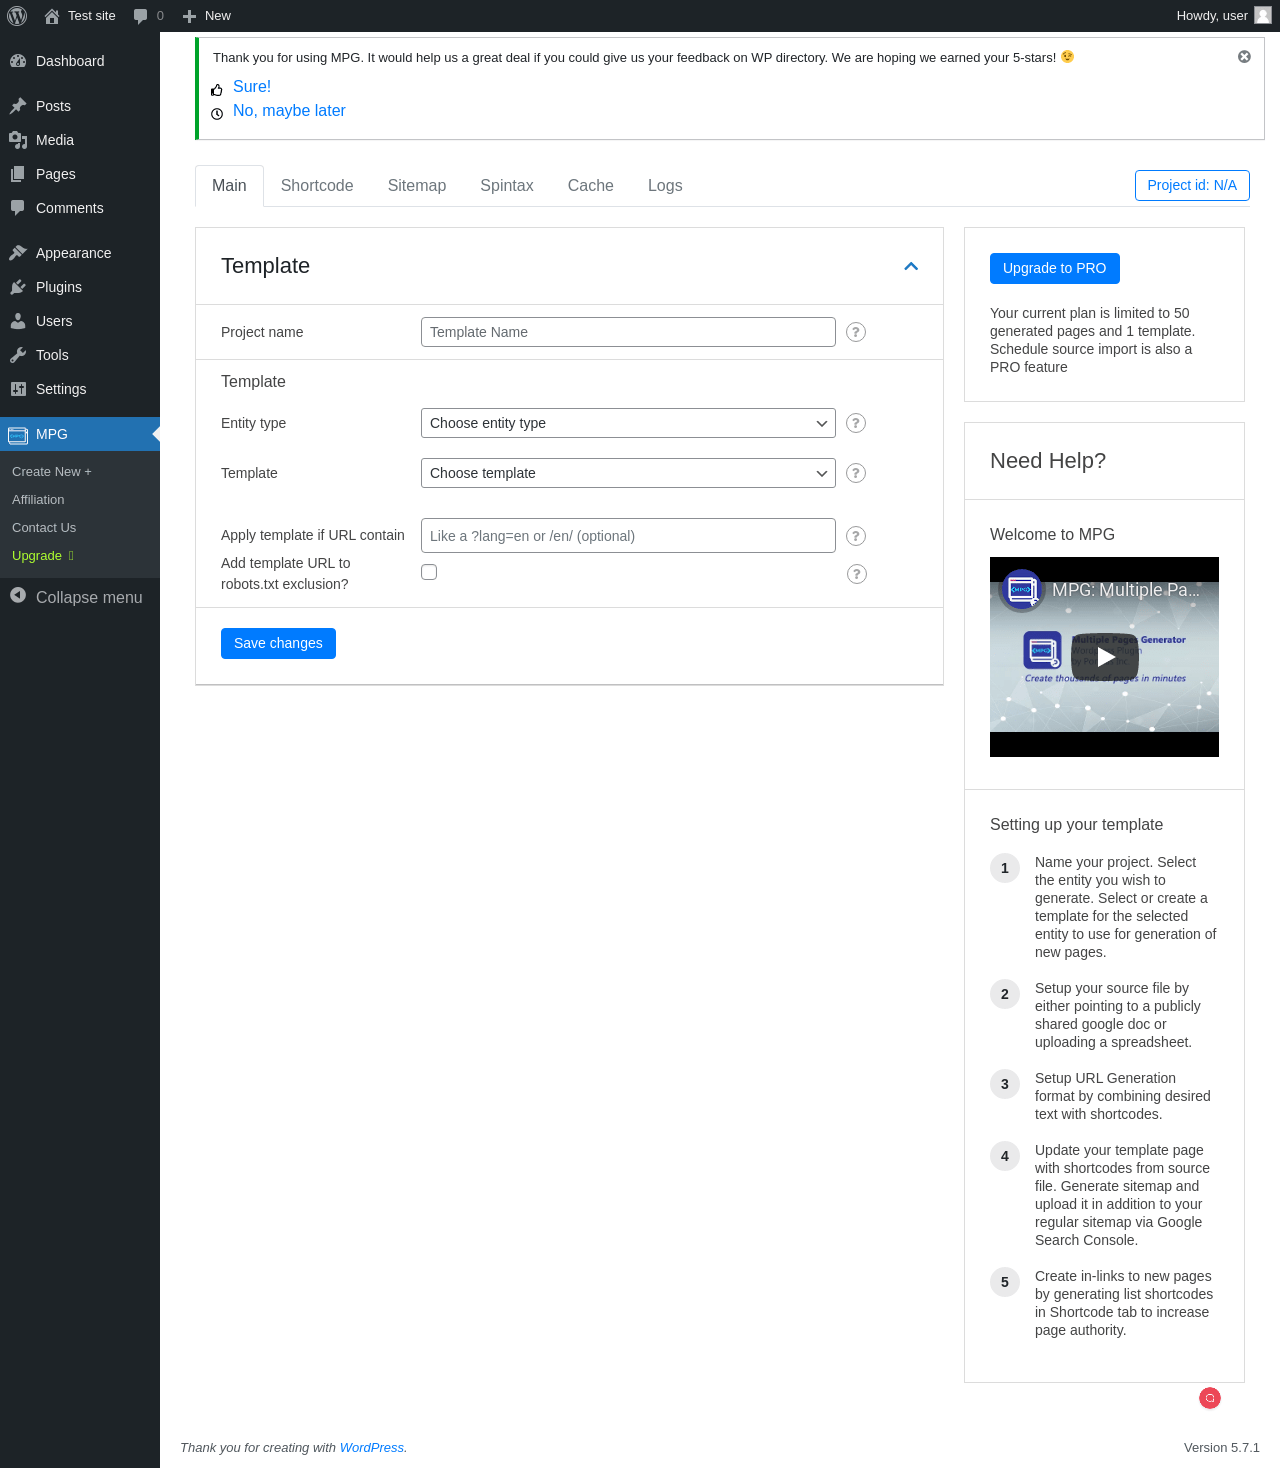Open the WordPress logo menu
Image resolution: width=1280 pixels, height=1468 pixels.
17,16
